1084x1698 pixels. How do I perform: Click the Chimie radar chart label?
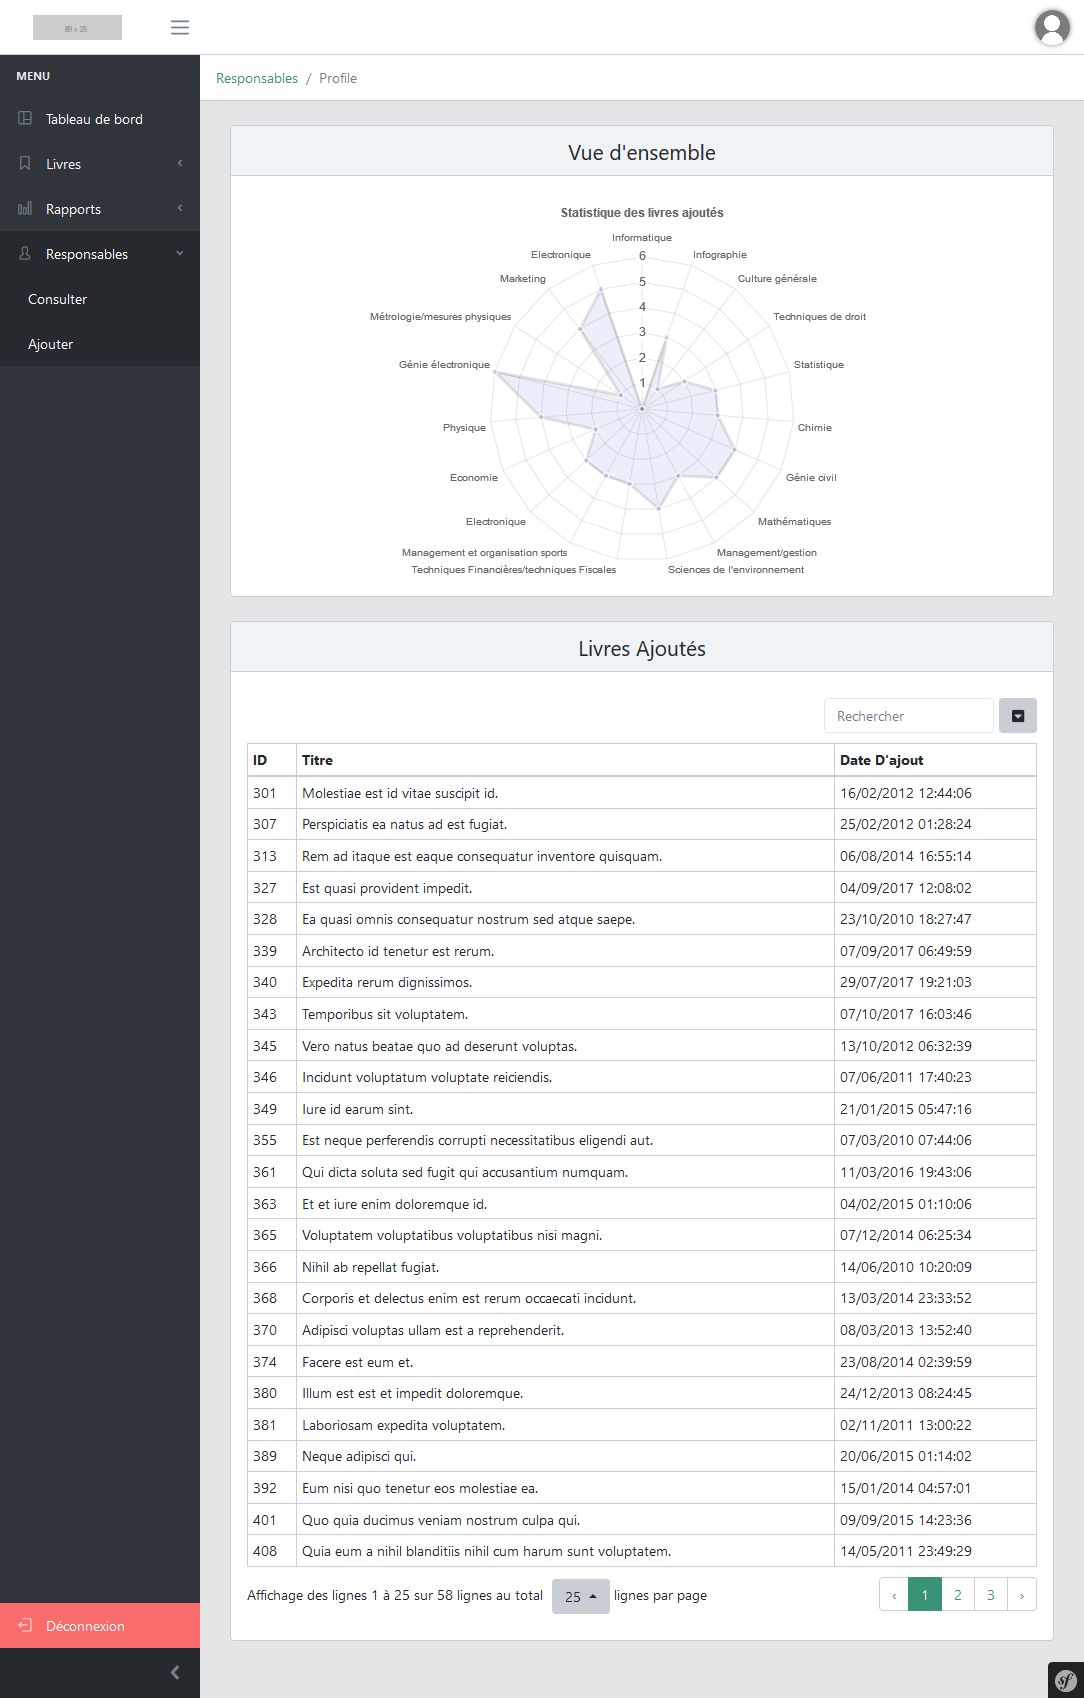(x=815, y=428)
